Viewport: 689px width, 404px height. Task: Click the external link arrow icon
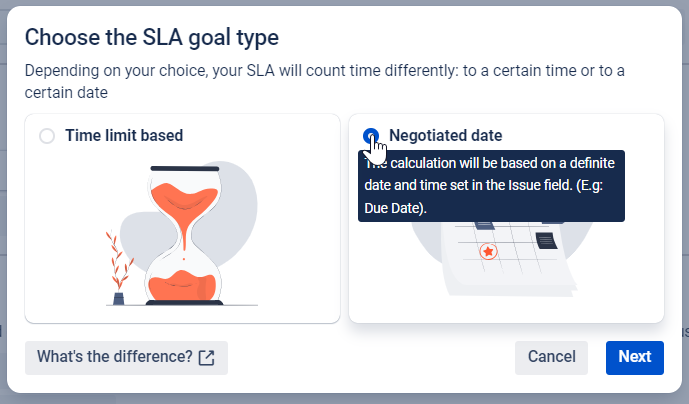[207, 358]
